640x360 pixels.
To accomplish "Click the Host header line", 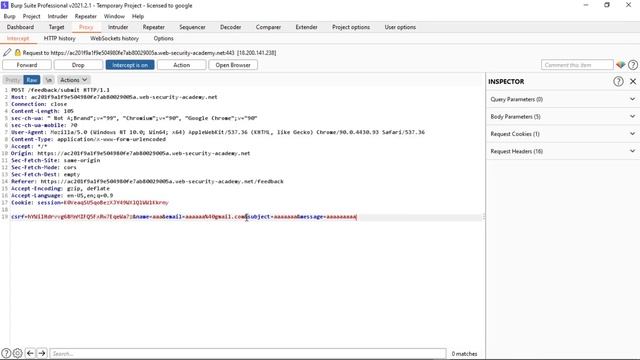I will click(114, 97).
